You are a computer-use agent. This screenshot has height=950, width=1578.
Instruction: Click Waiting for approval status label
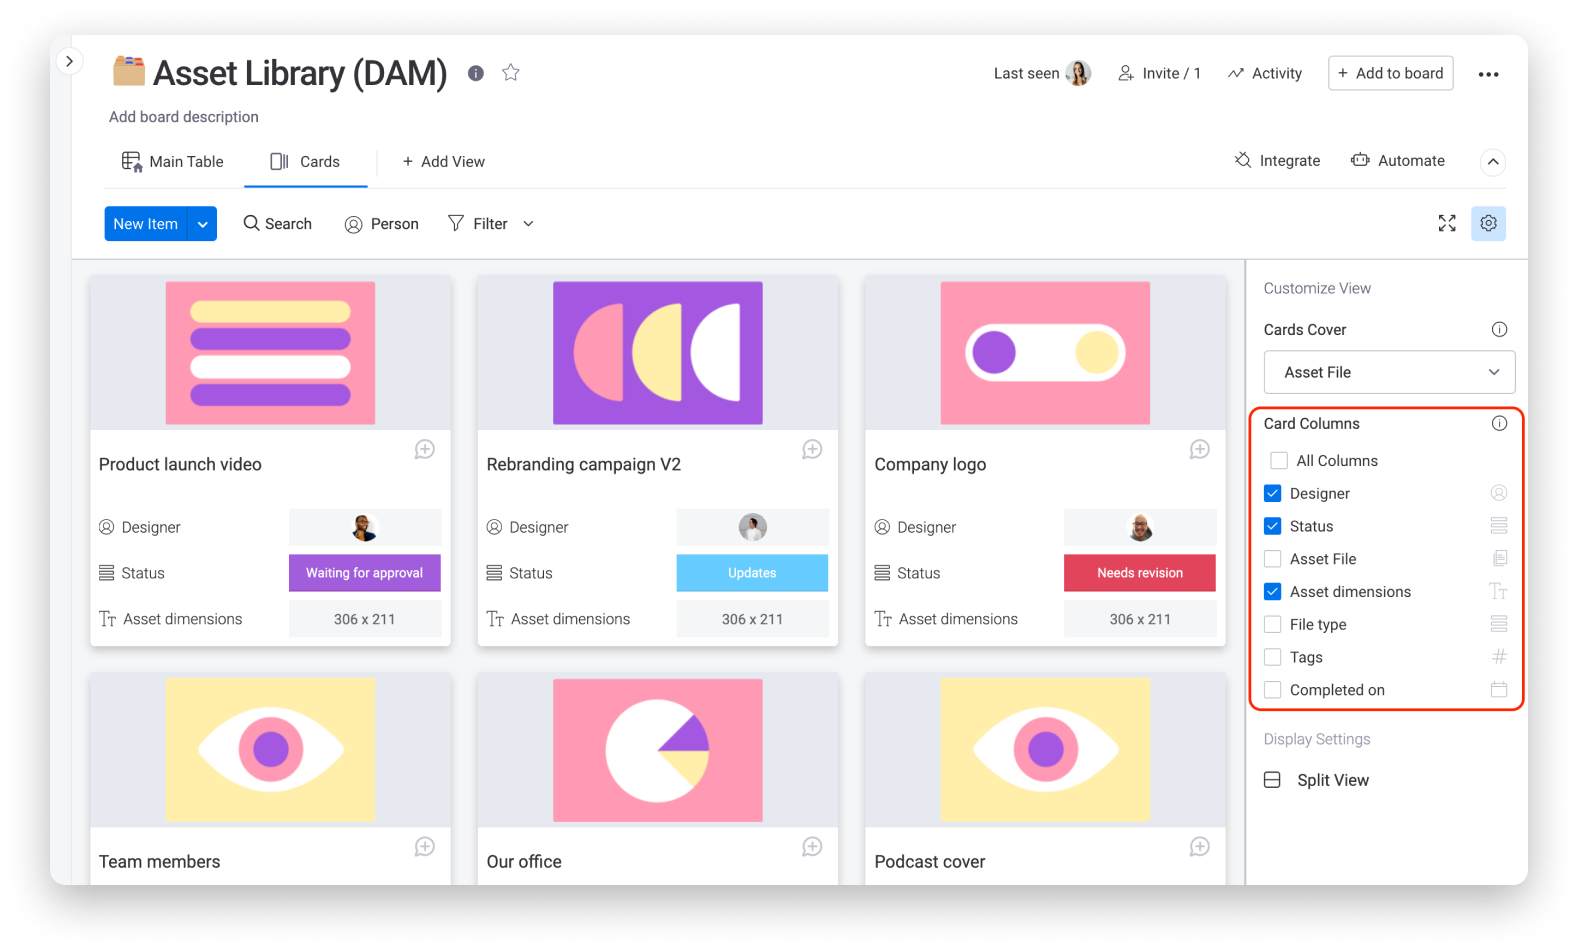[x=365, y=573]
